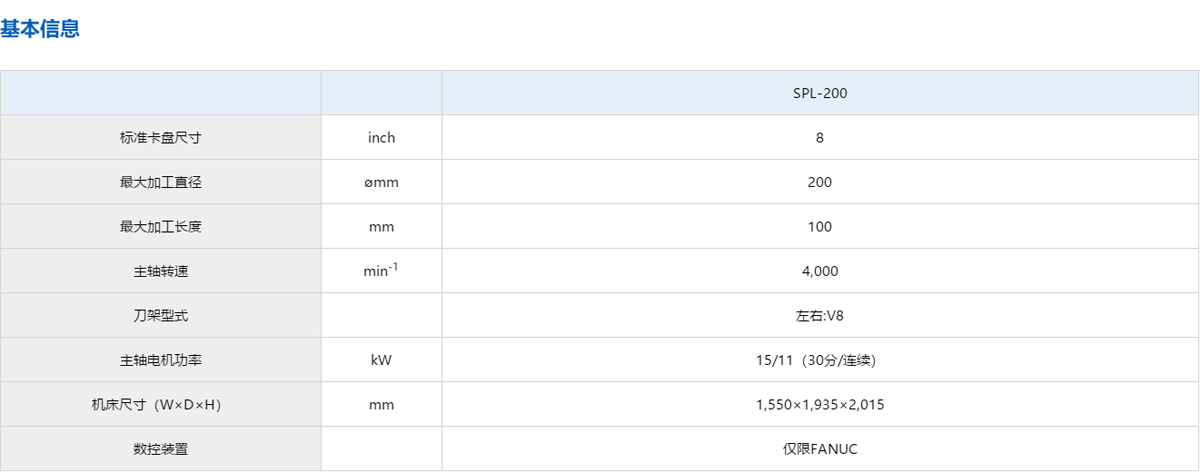
Task: Select the inch unit cell
Action: point(381,138)
